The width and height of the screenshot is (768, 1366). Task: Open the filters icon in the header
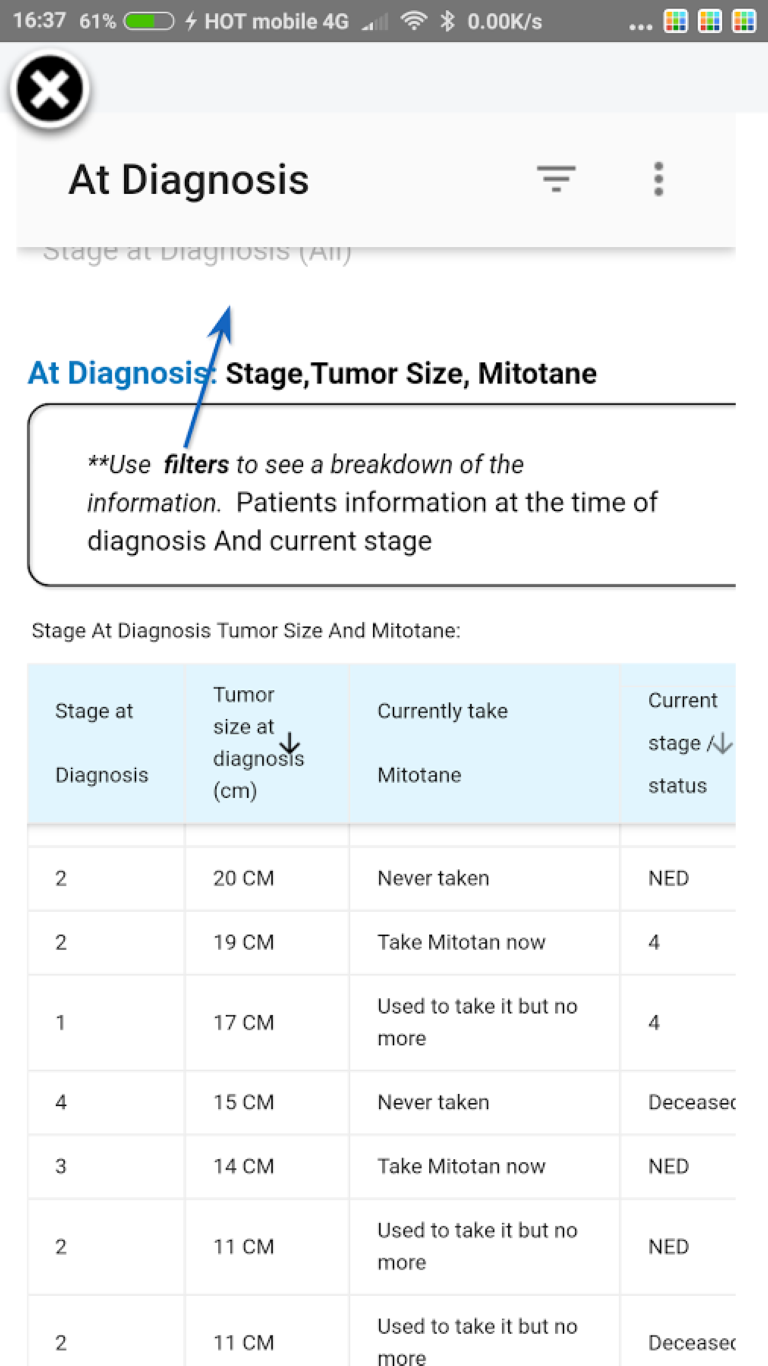coord(556,179)
